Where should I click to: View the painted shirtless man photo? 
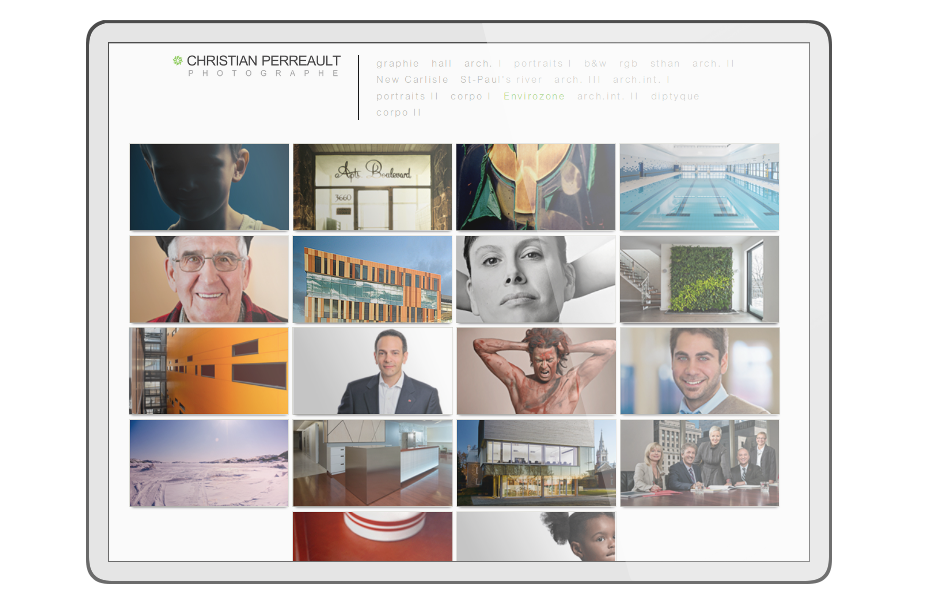[x=536, y=371]
